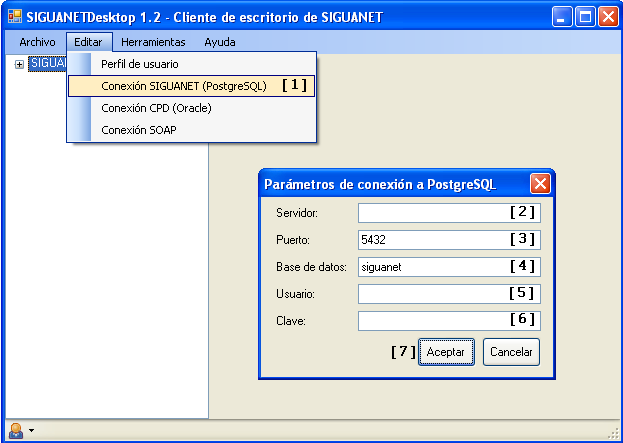The height and width of the screenshot is (443, 623).
Task: Focus the Usuario input field
Action: 449,294
